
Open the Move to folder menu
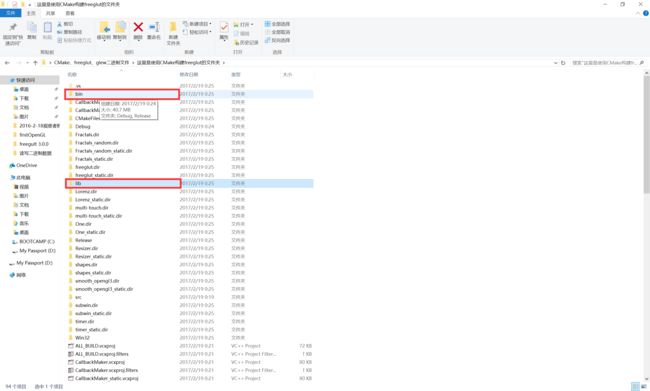(x=104, y=31)
